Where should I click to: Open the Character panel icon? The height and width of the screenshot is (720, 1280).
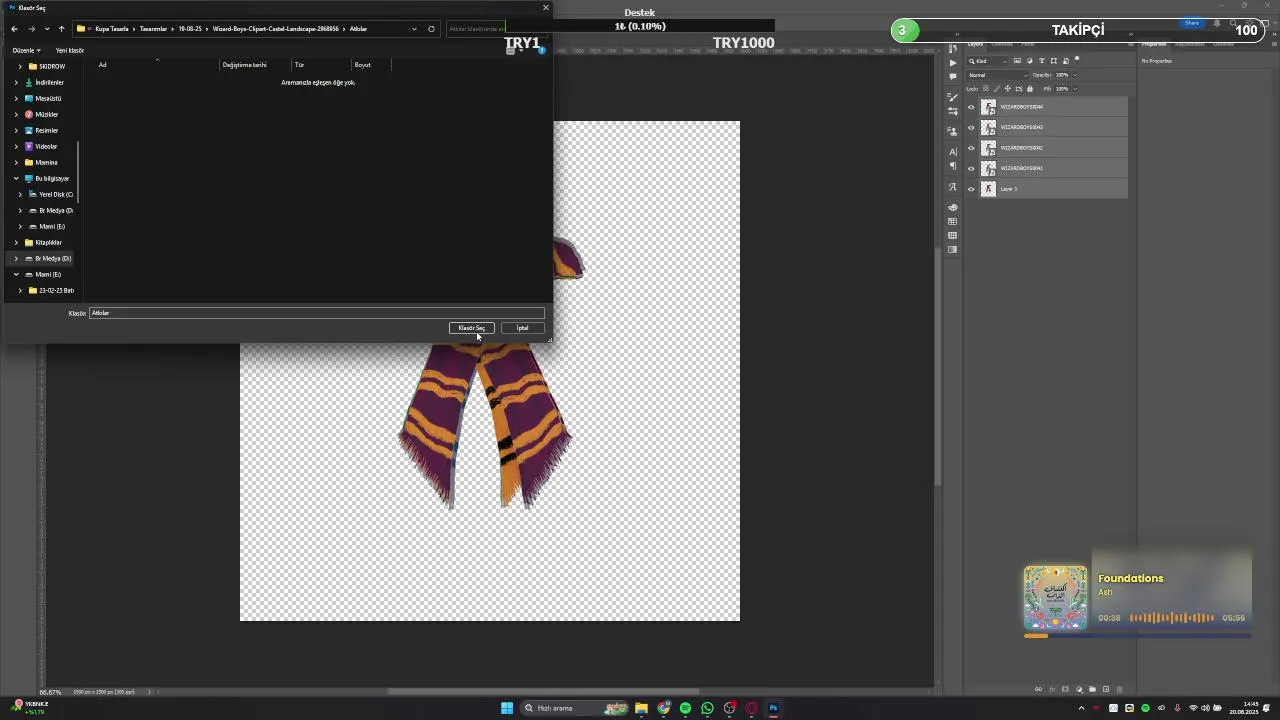pyautogui.click(x=953, y=152)
